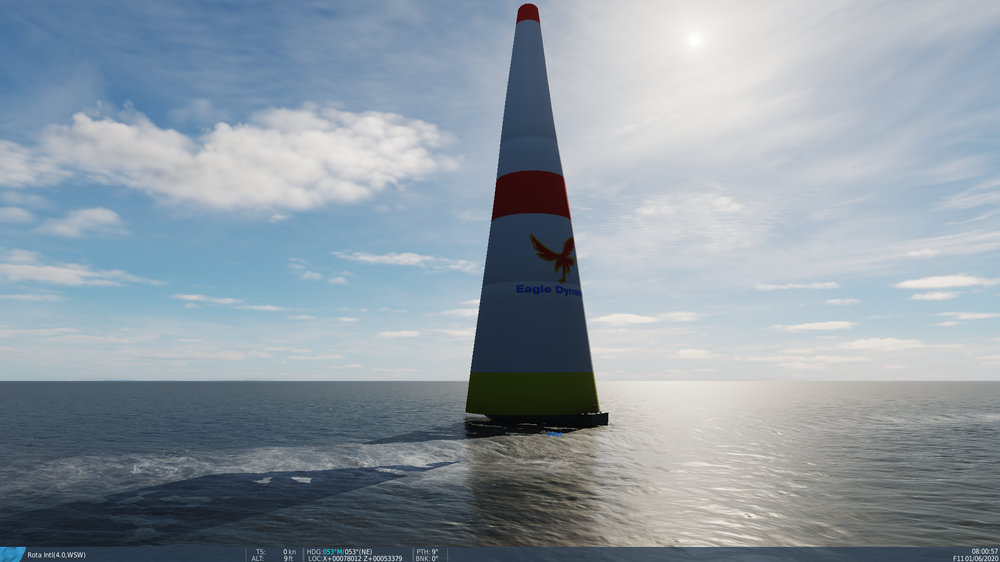Click the PTH pitch readout

427,552
